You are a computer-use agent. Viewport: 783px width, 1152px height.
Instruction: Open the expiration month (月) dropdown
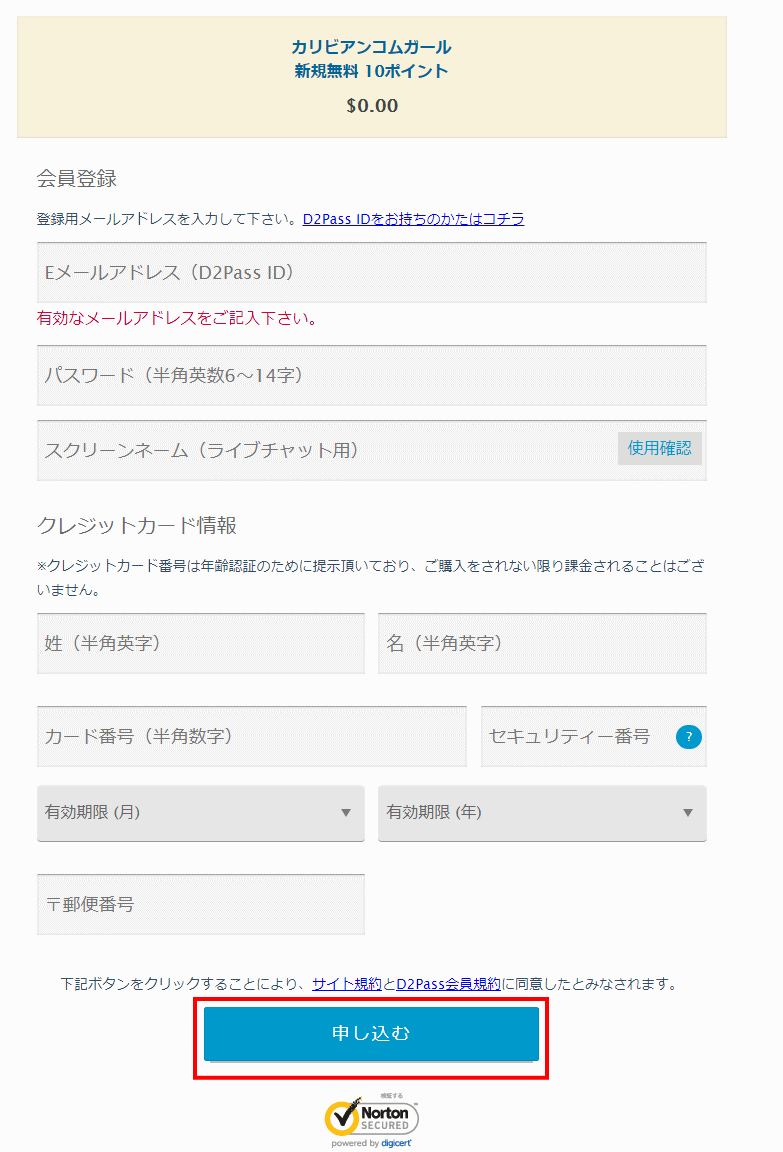pyautogui.click(x=200, y=812)
